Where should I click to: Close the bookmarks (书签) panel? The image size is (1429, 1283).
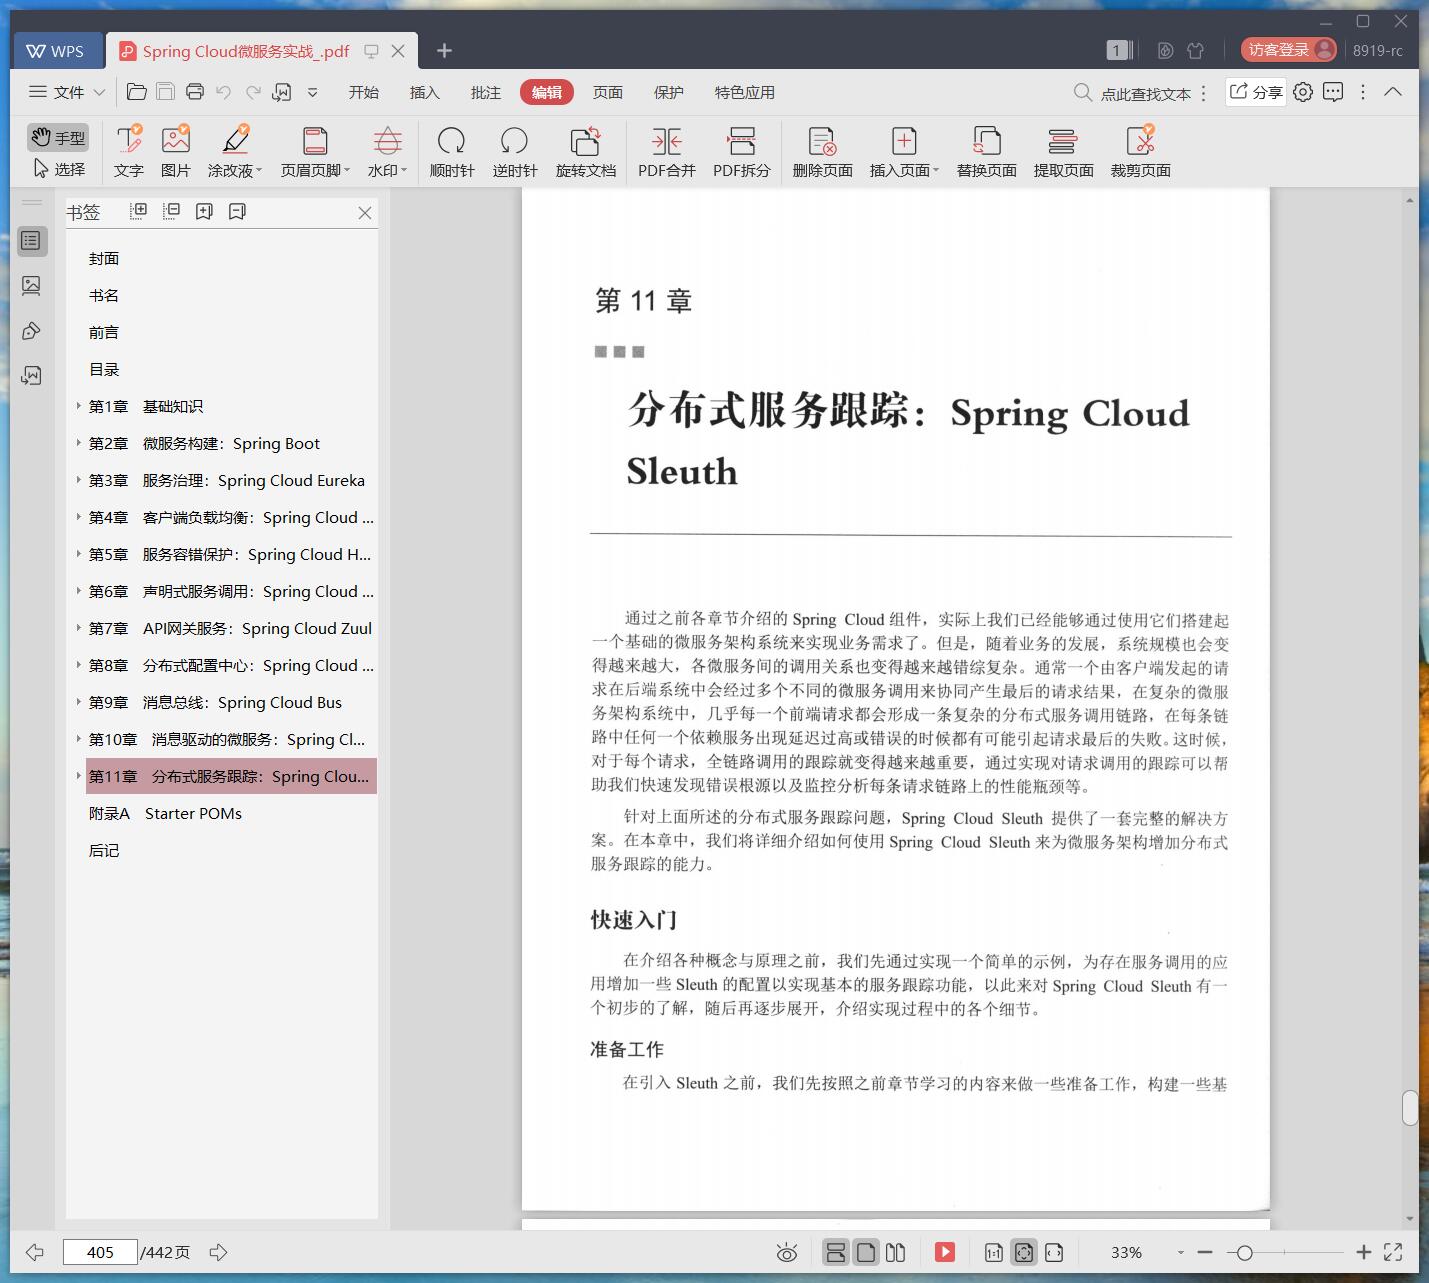(x=365, y=213)
